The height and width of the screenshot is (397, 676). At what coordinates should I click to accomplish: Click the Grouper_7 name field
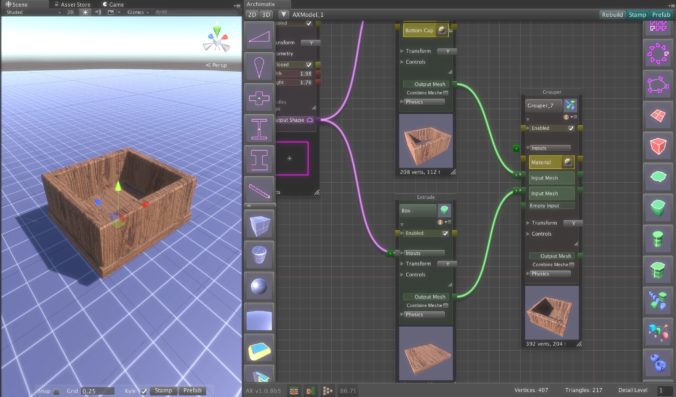544,105
